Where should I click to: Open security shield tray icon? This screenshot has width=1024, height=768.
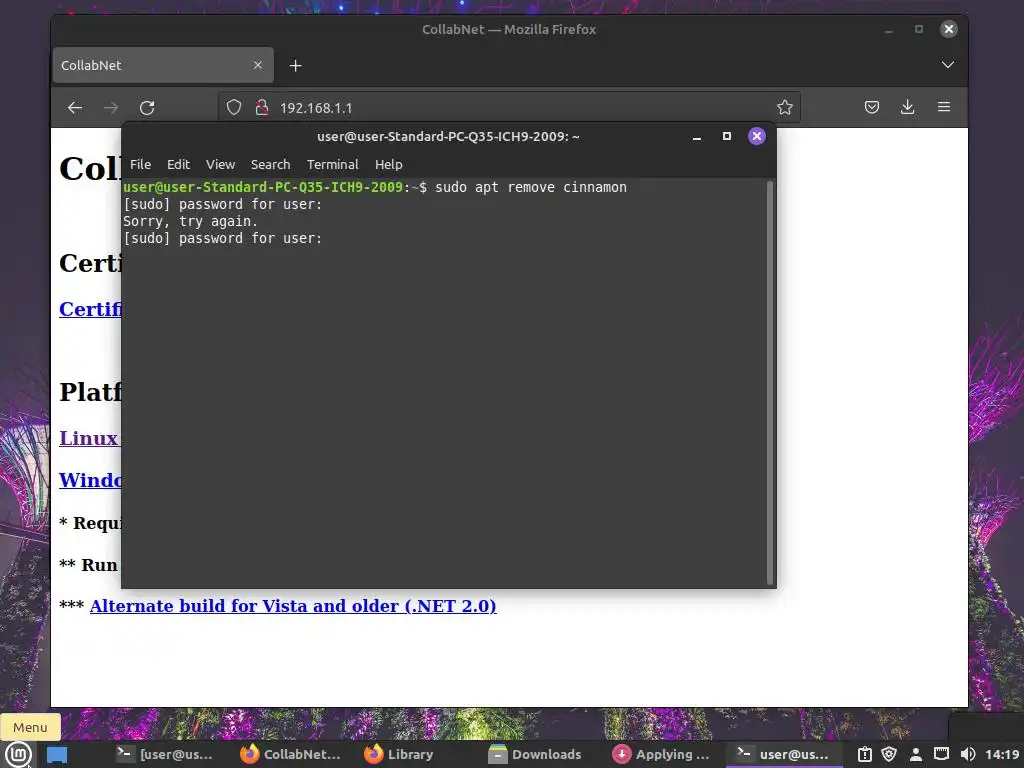point(889,754)
